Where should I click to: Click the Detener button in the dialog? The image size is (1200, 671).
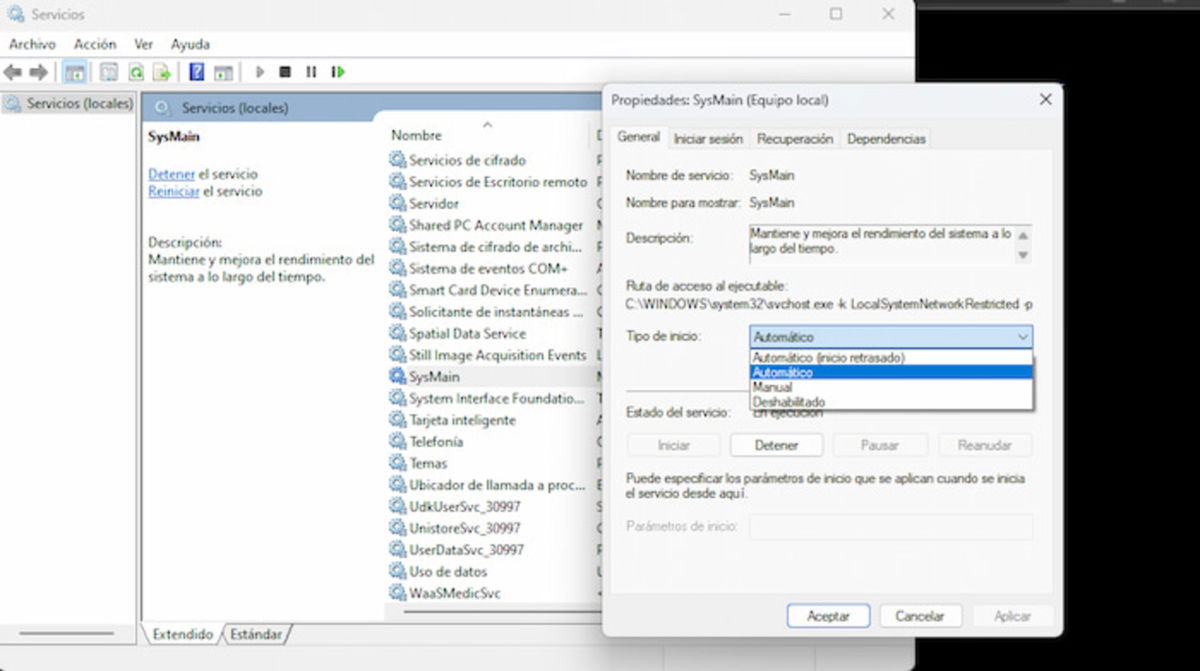tap(776, 444)
